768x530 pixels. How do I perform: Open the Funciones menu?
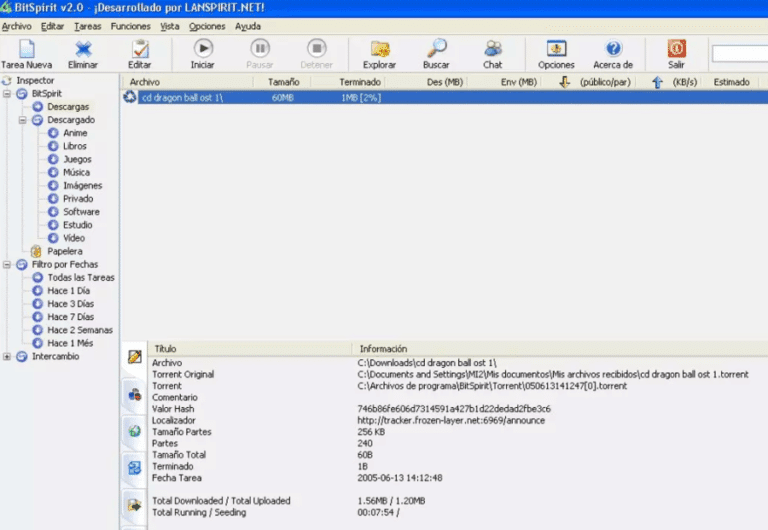130,26
